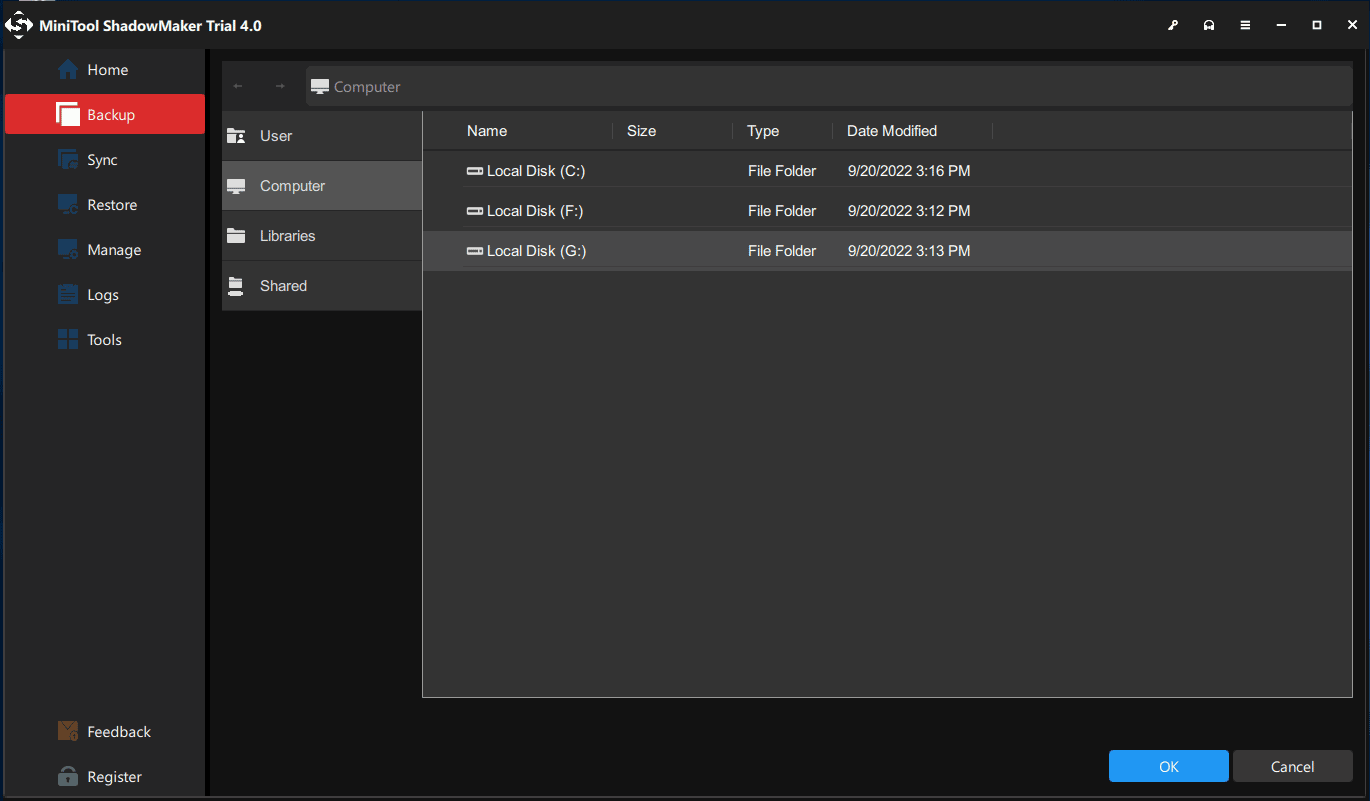Open the Sync section

pyautogui.click(x=105, y=160)
